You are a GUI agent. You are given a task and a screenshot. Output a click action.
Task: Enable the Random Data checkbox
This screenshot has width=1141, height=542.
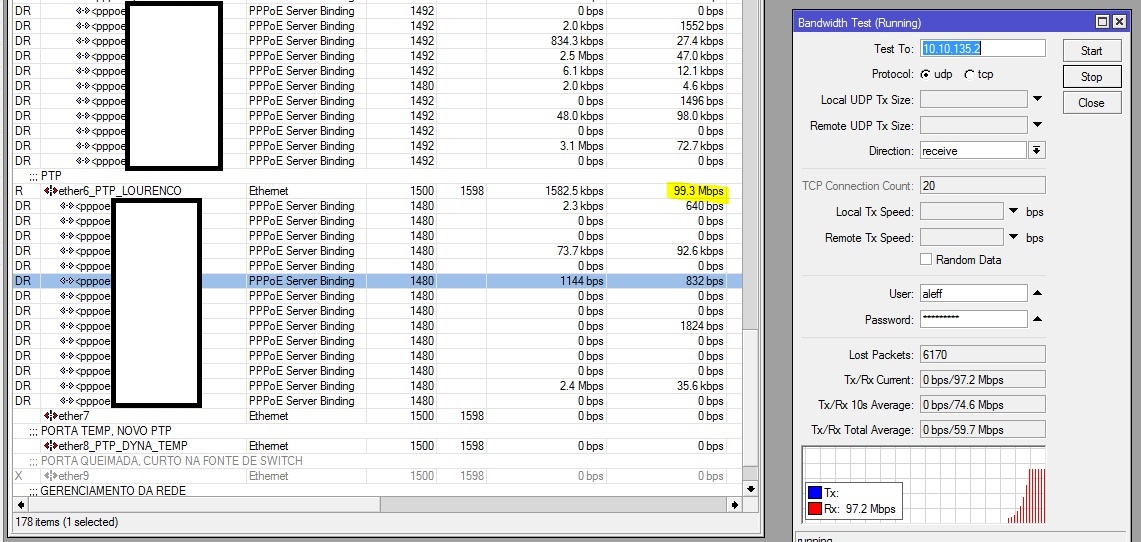[x=926, y=260]
